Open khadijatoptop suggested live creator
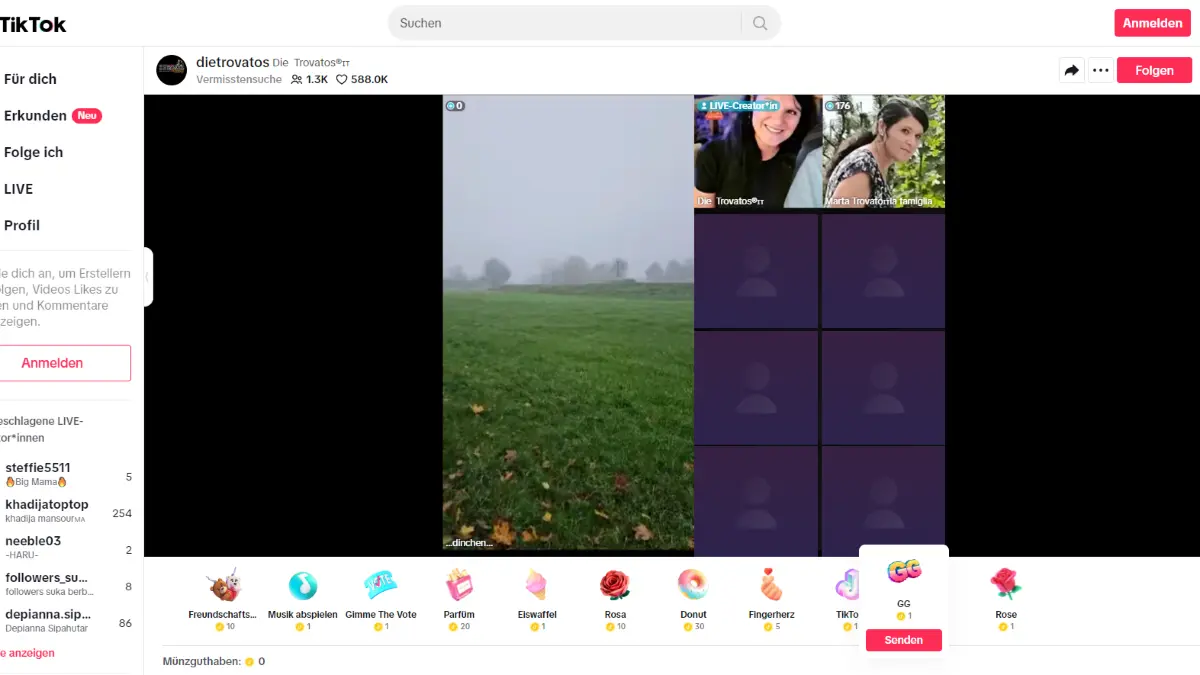The width and height of the screenshot is (1200, 675). tap(47, 505)
